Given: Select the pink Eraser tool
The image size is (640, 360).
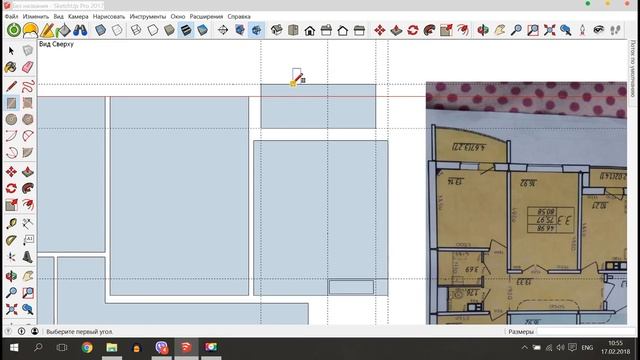Looking at the screenshot, I should [x=28, y=67].
